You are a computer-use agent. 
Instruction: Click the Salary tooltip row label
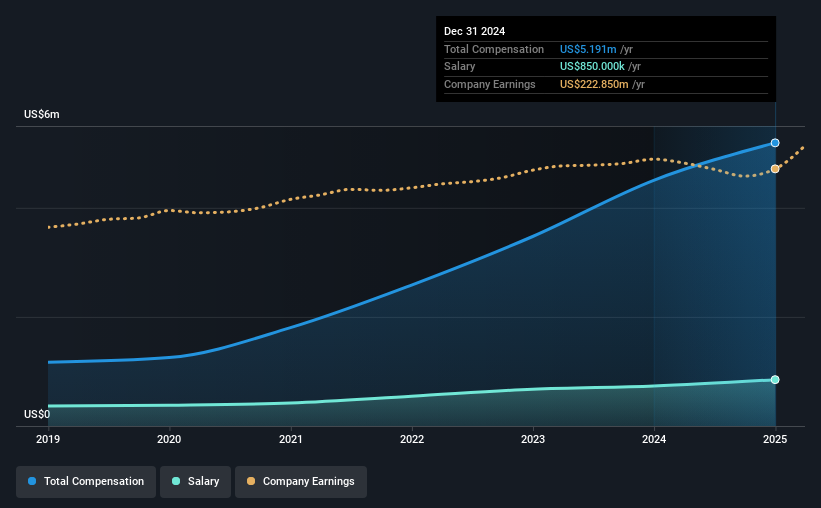pos(460,67)
